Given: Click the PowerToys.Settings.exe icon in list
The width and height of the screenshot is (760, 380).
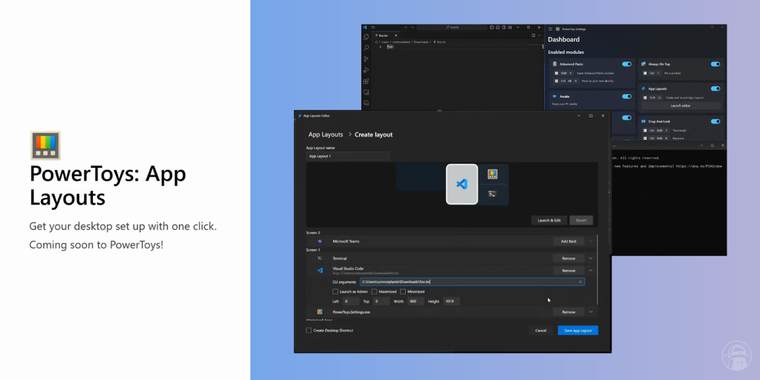Looking at the screenshot, I should pos(320,312).
